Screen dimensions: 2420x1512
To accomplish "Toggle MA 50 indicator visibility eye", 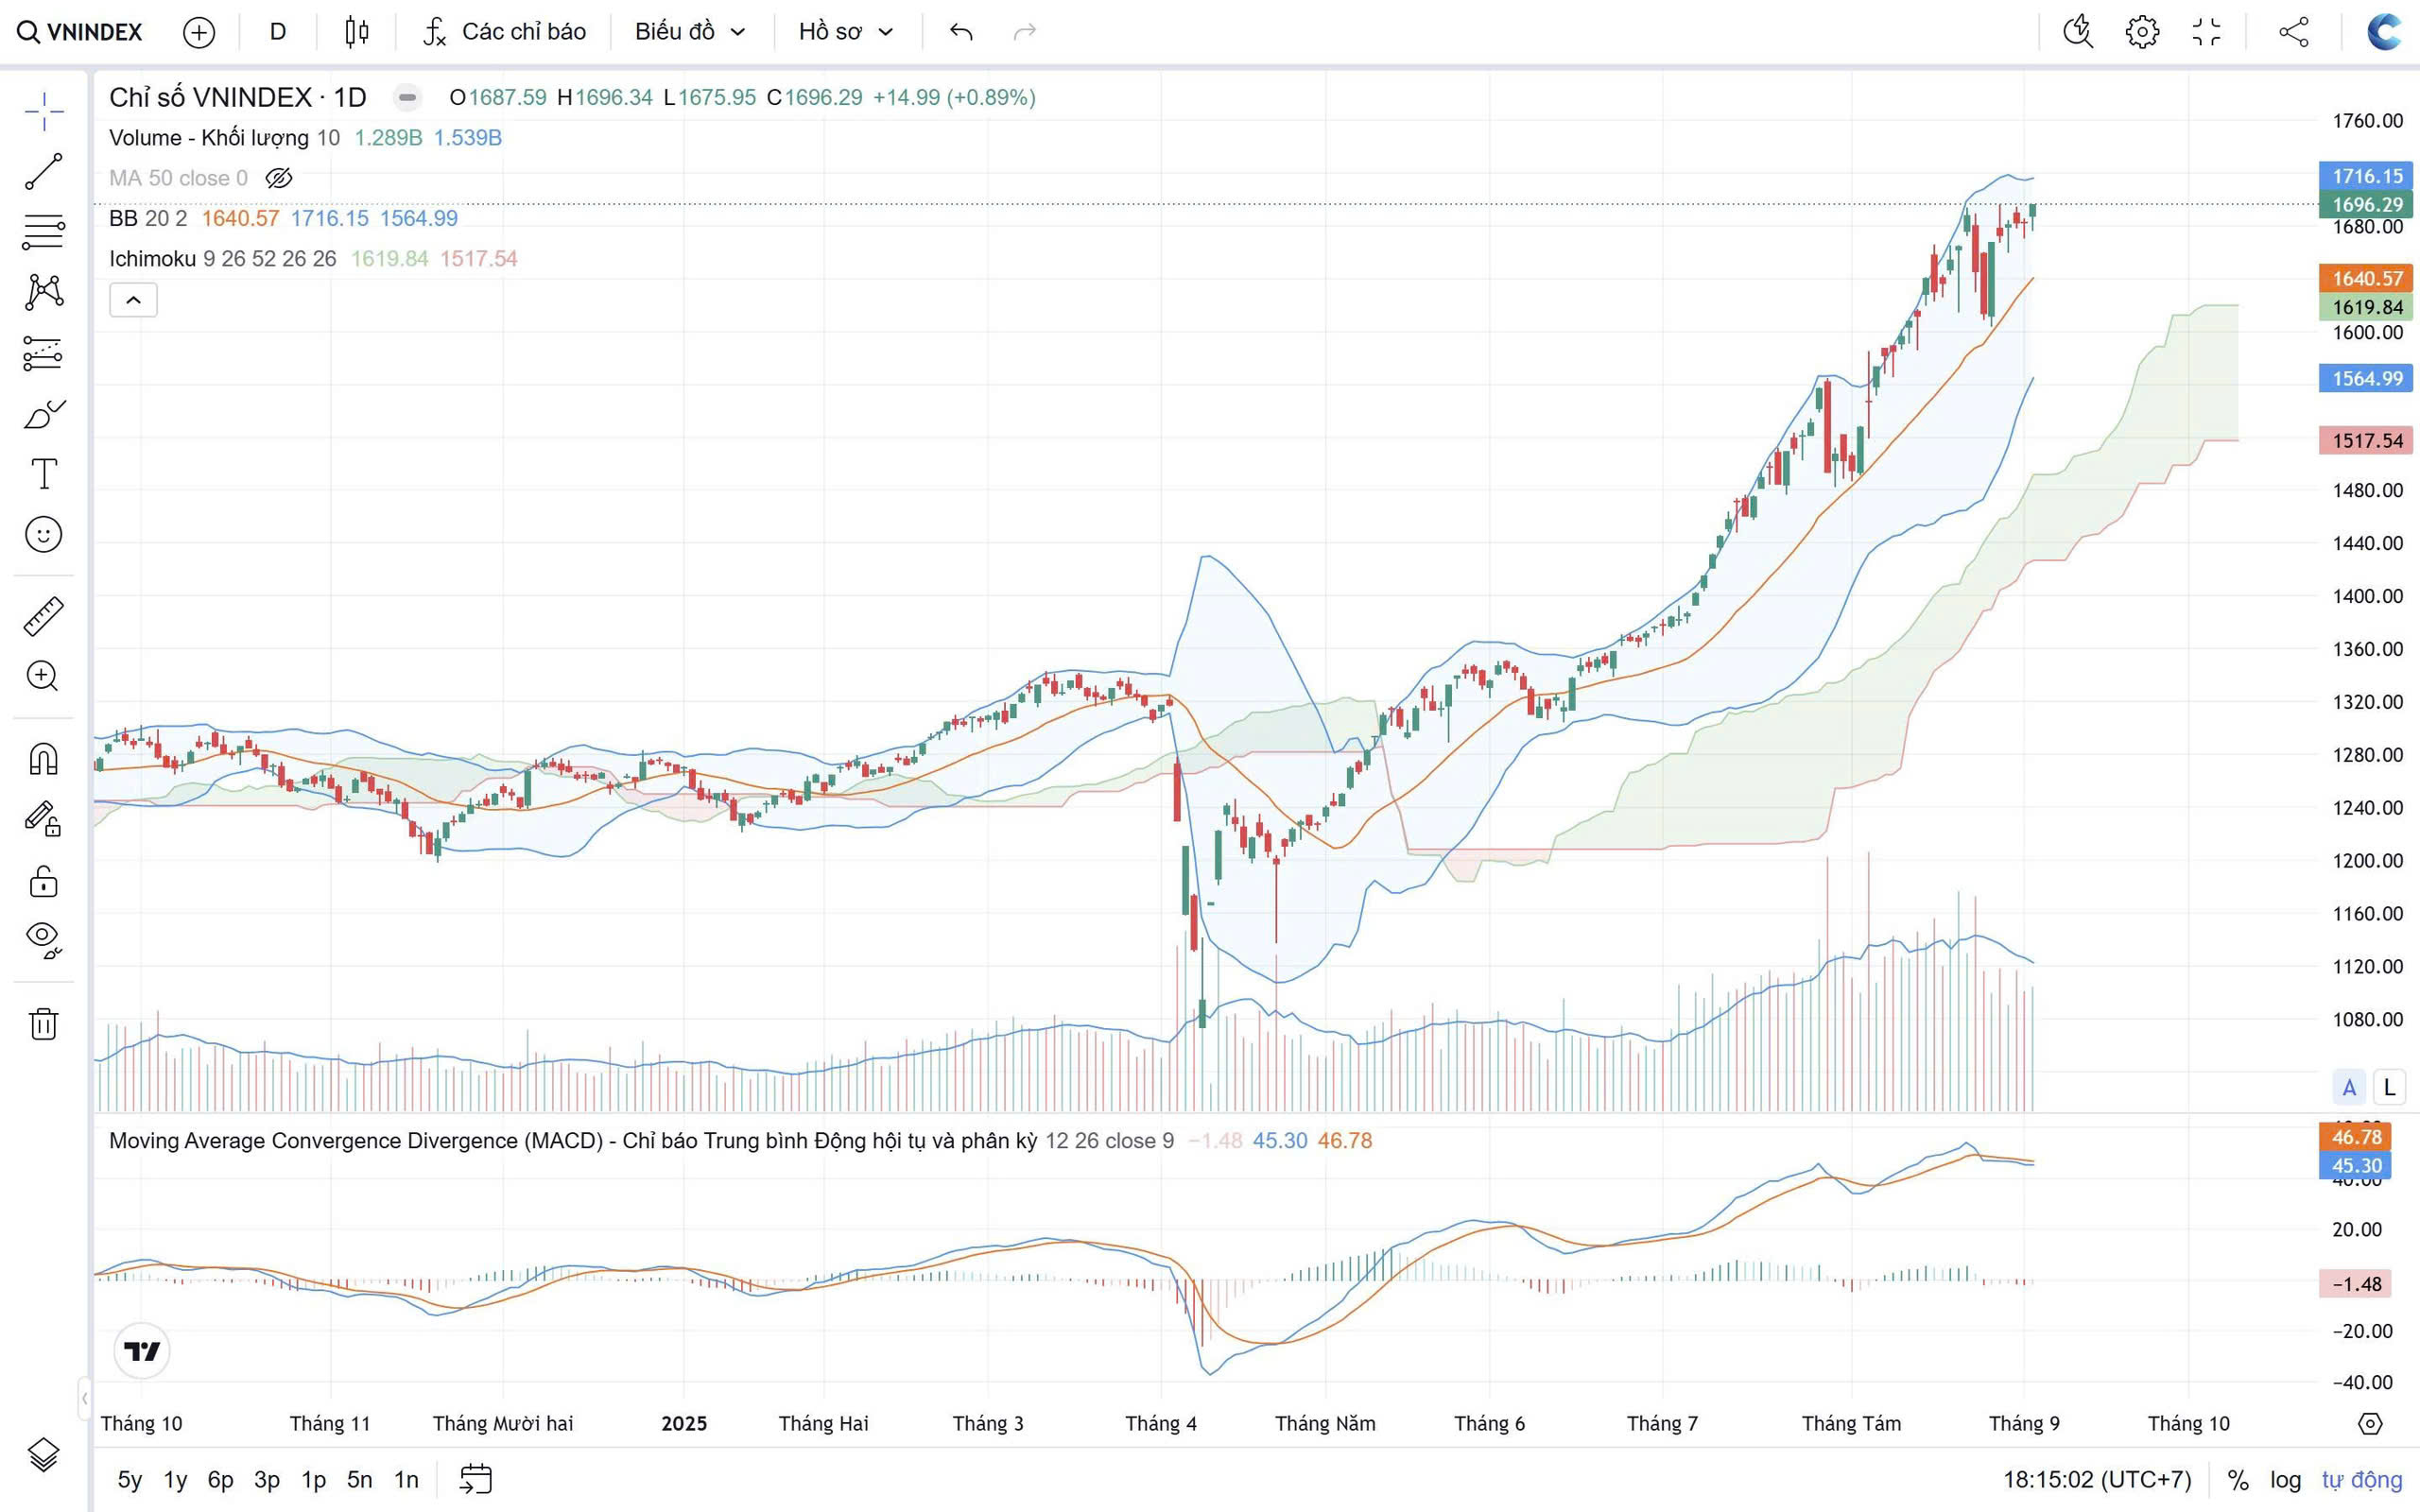I will point(279,178).
